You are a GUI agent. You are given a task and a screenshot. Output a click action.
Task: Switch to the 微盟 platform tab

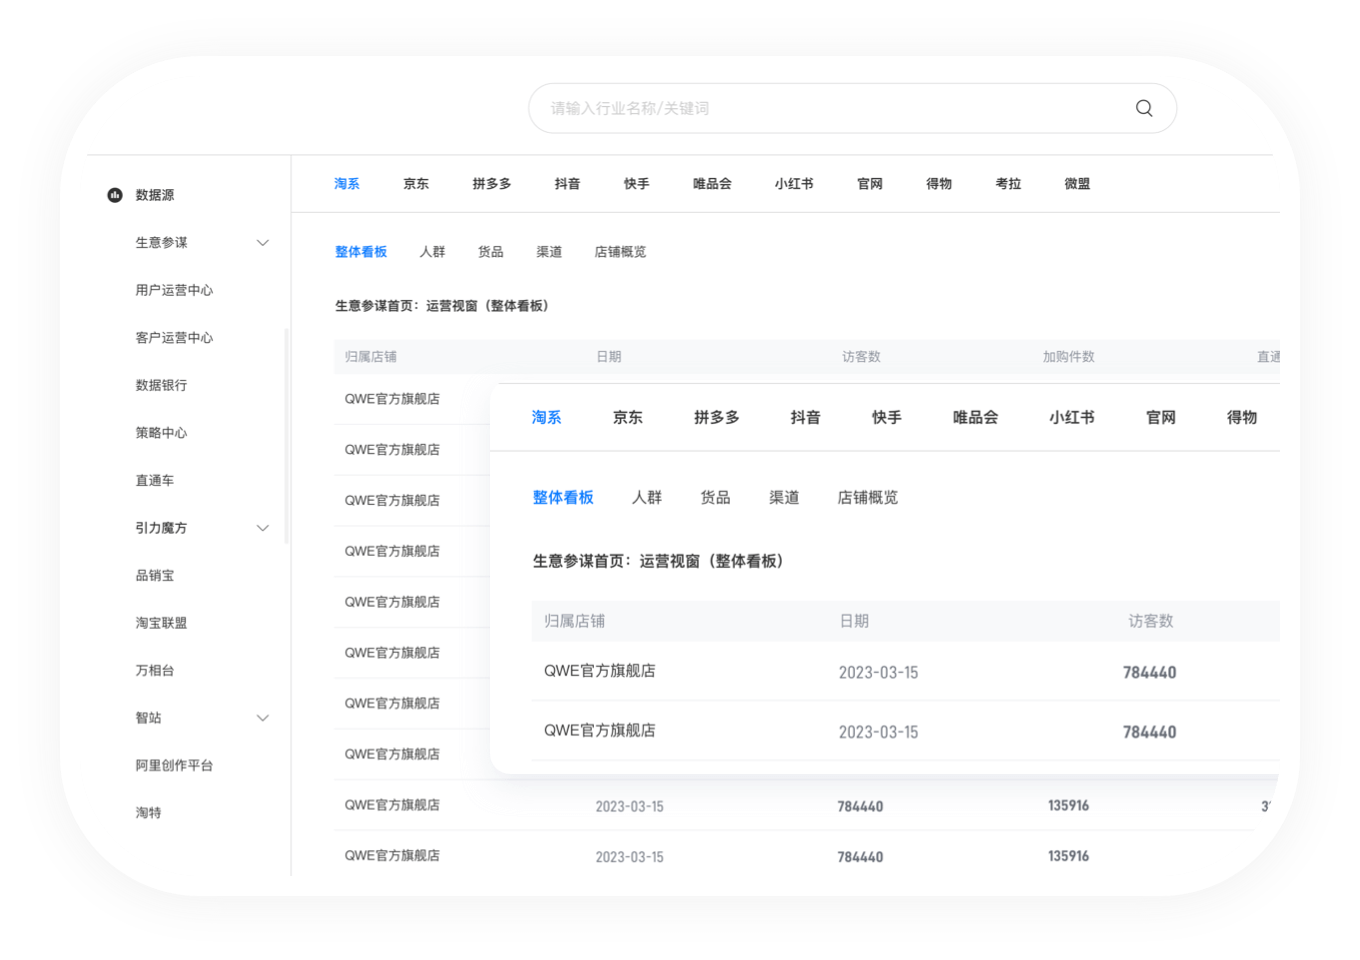click(1077, 184)
